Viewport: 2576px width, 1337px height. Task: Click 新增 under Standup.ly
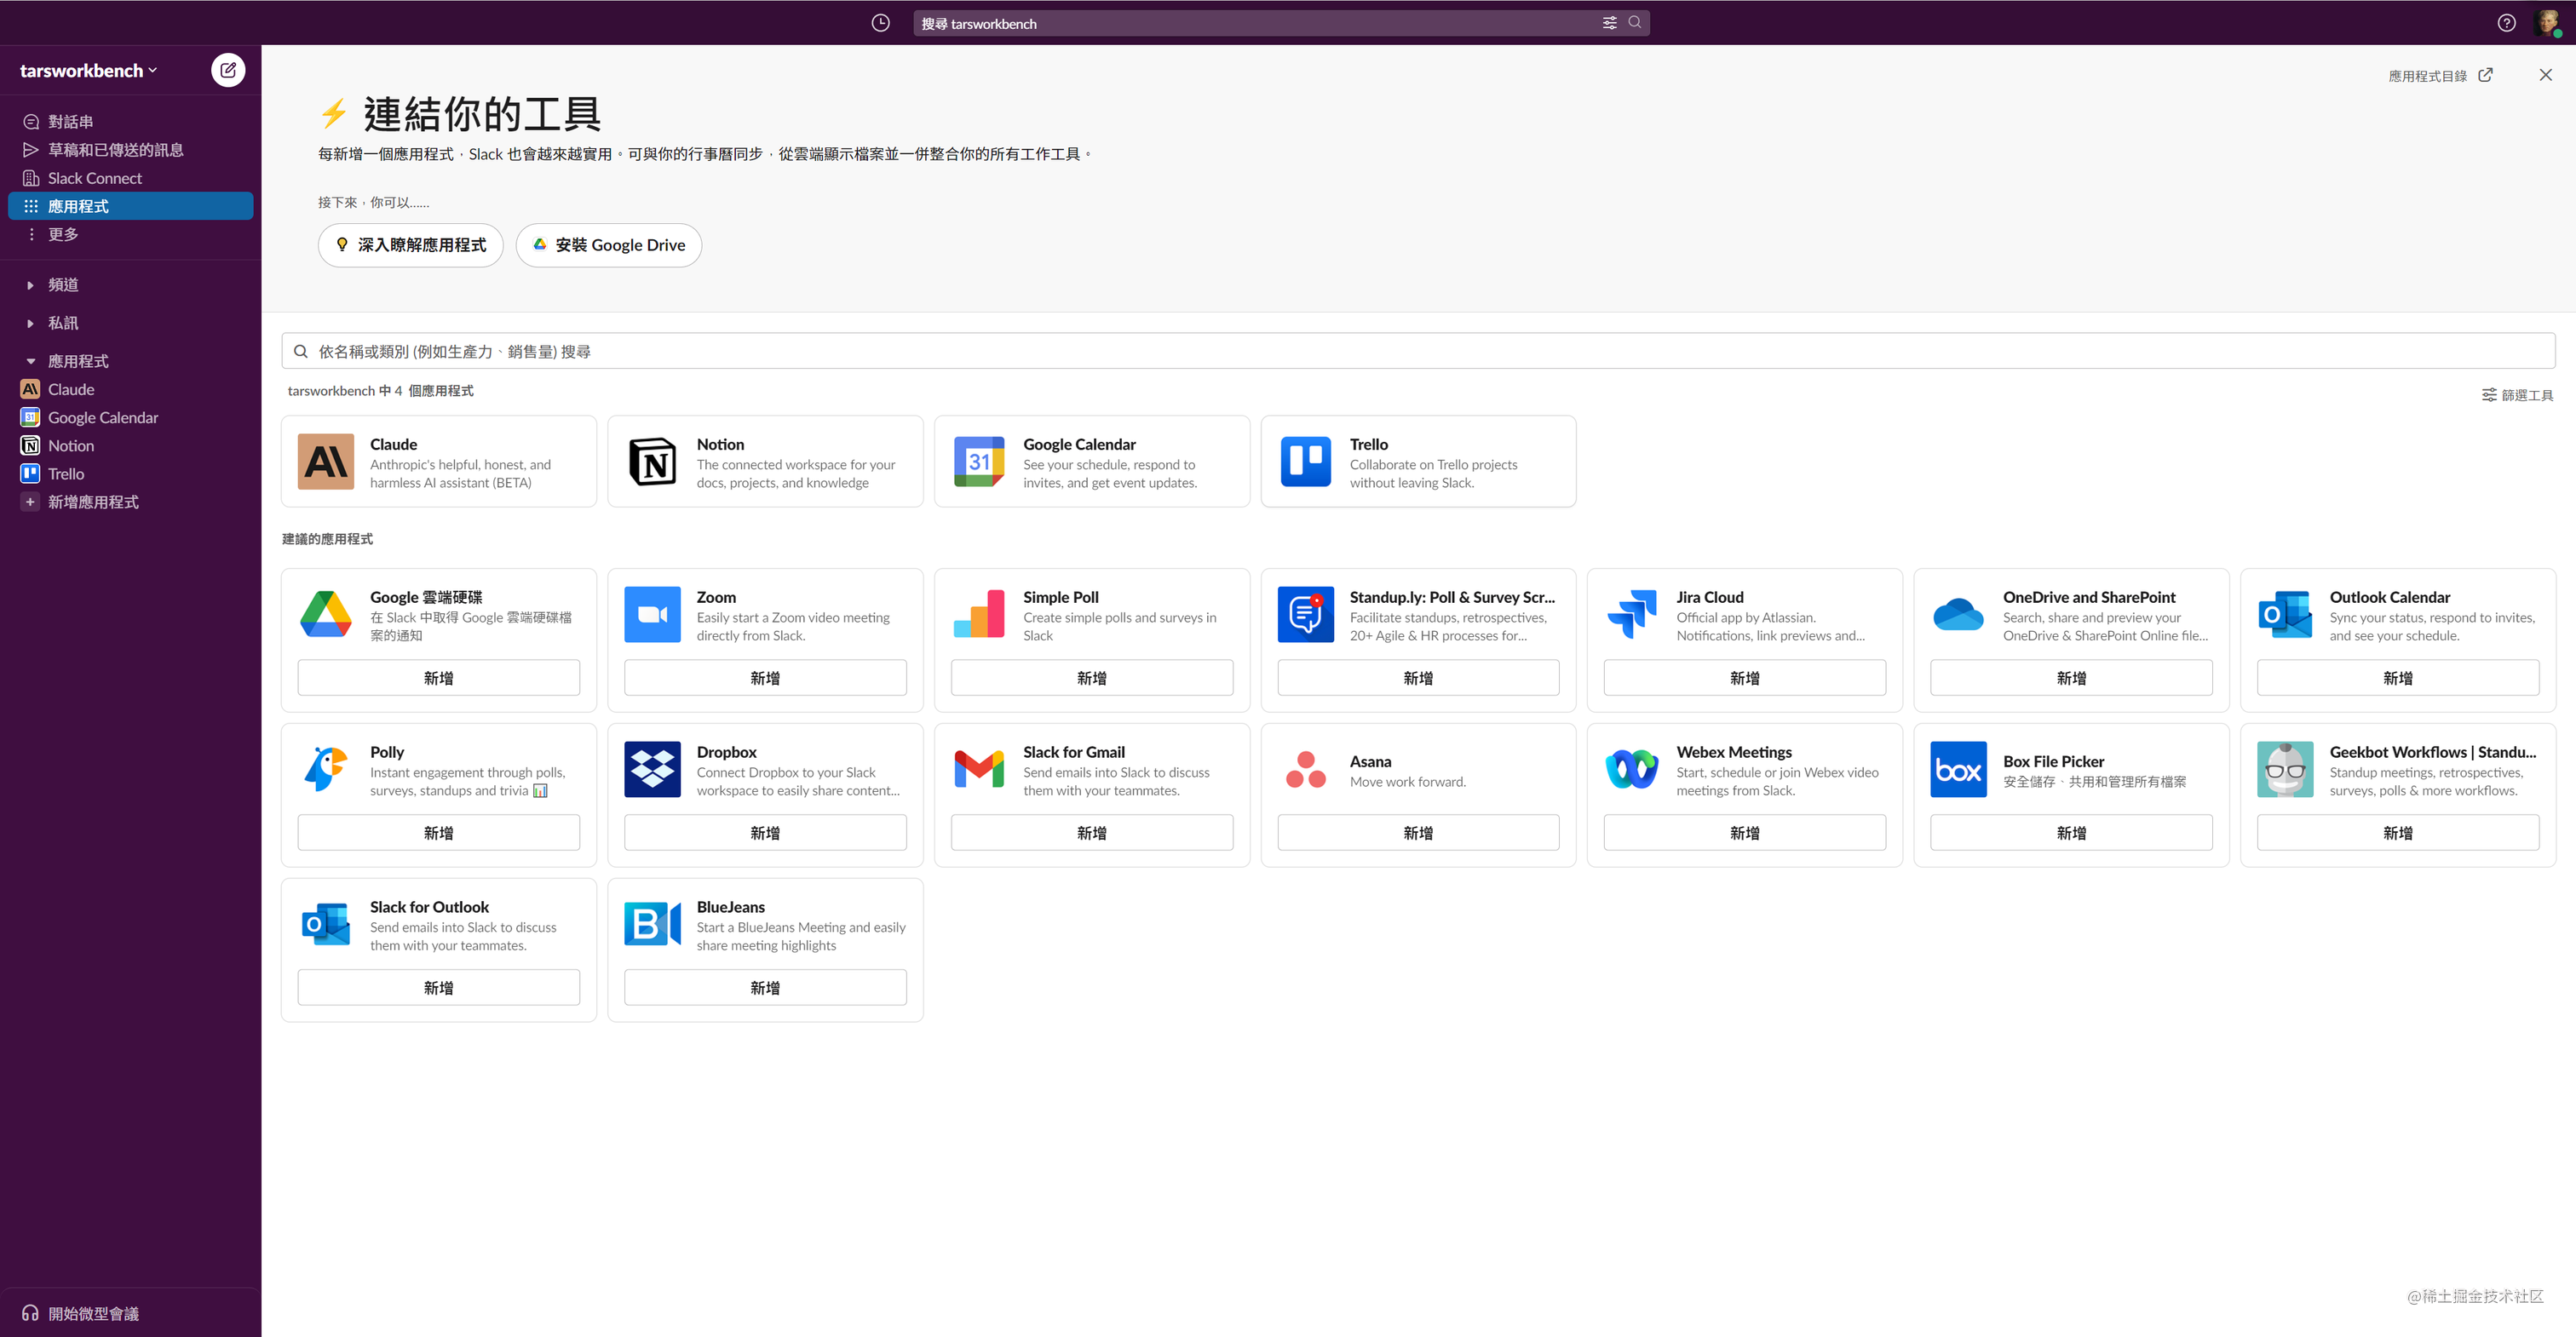[1418, 677]
